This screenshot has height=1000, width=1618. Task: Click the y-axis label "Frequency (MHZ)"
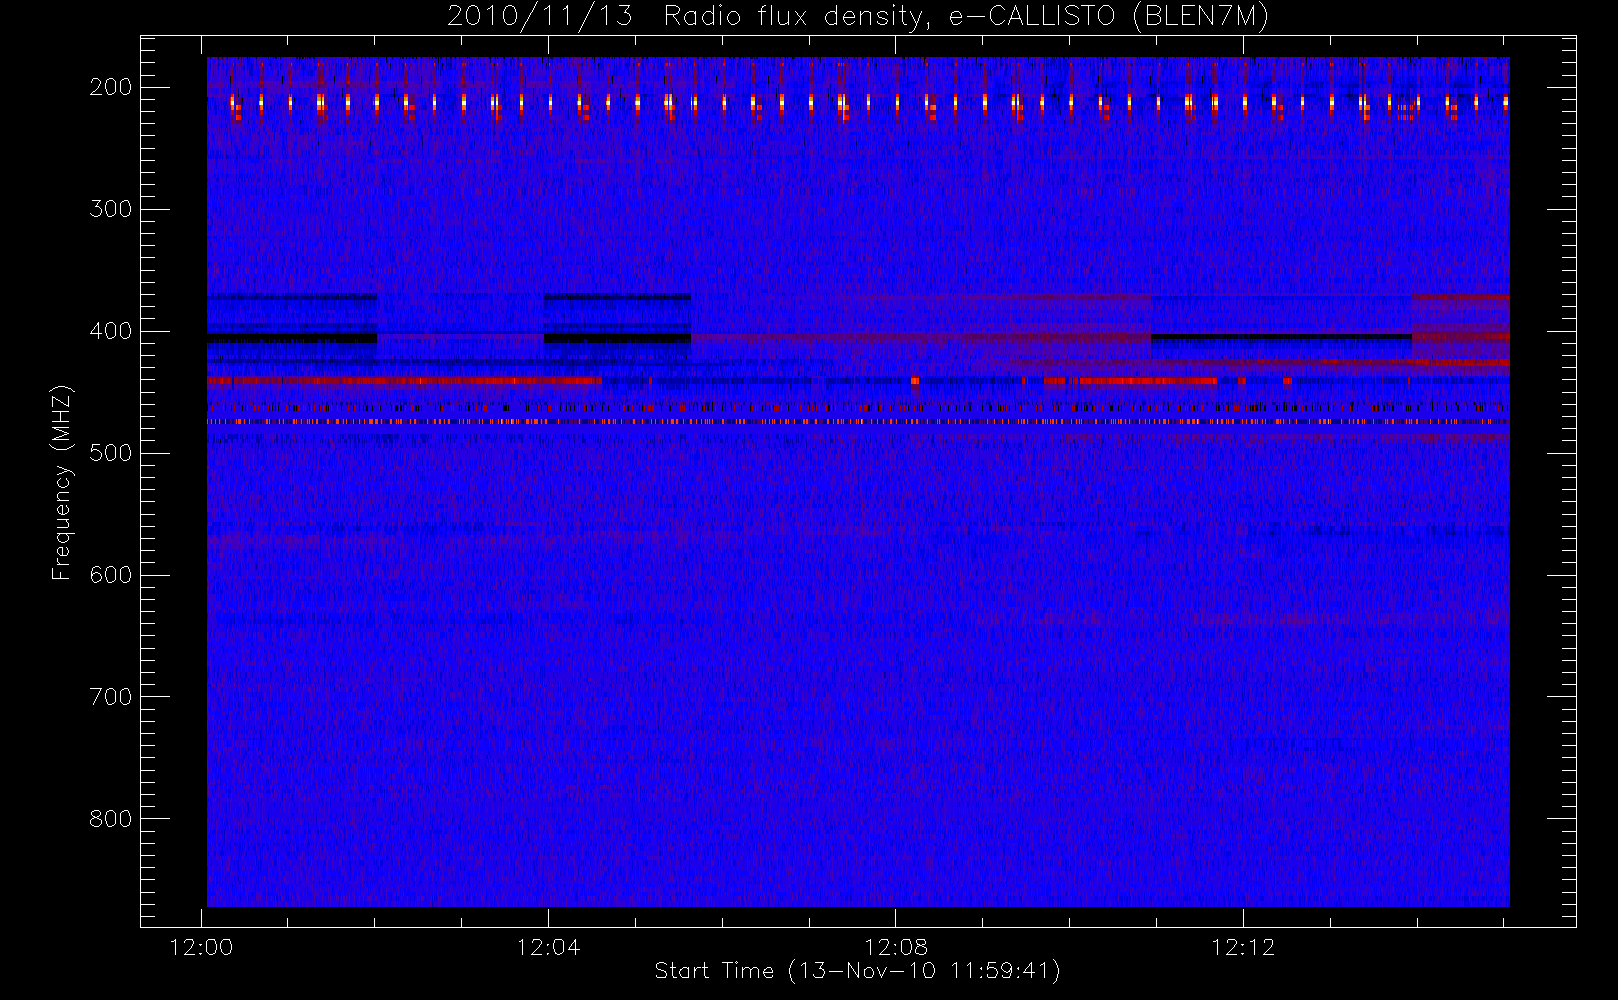pos(62,482)
